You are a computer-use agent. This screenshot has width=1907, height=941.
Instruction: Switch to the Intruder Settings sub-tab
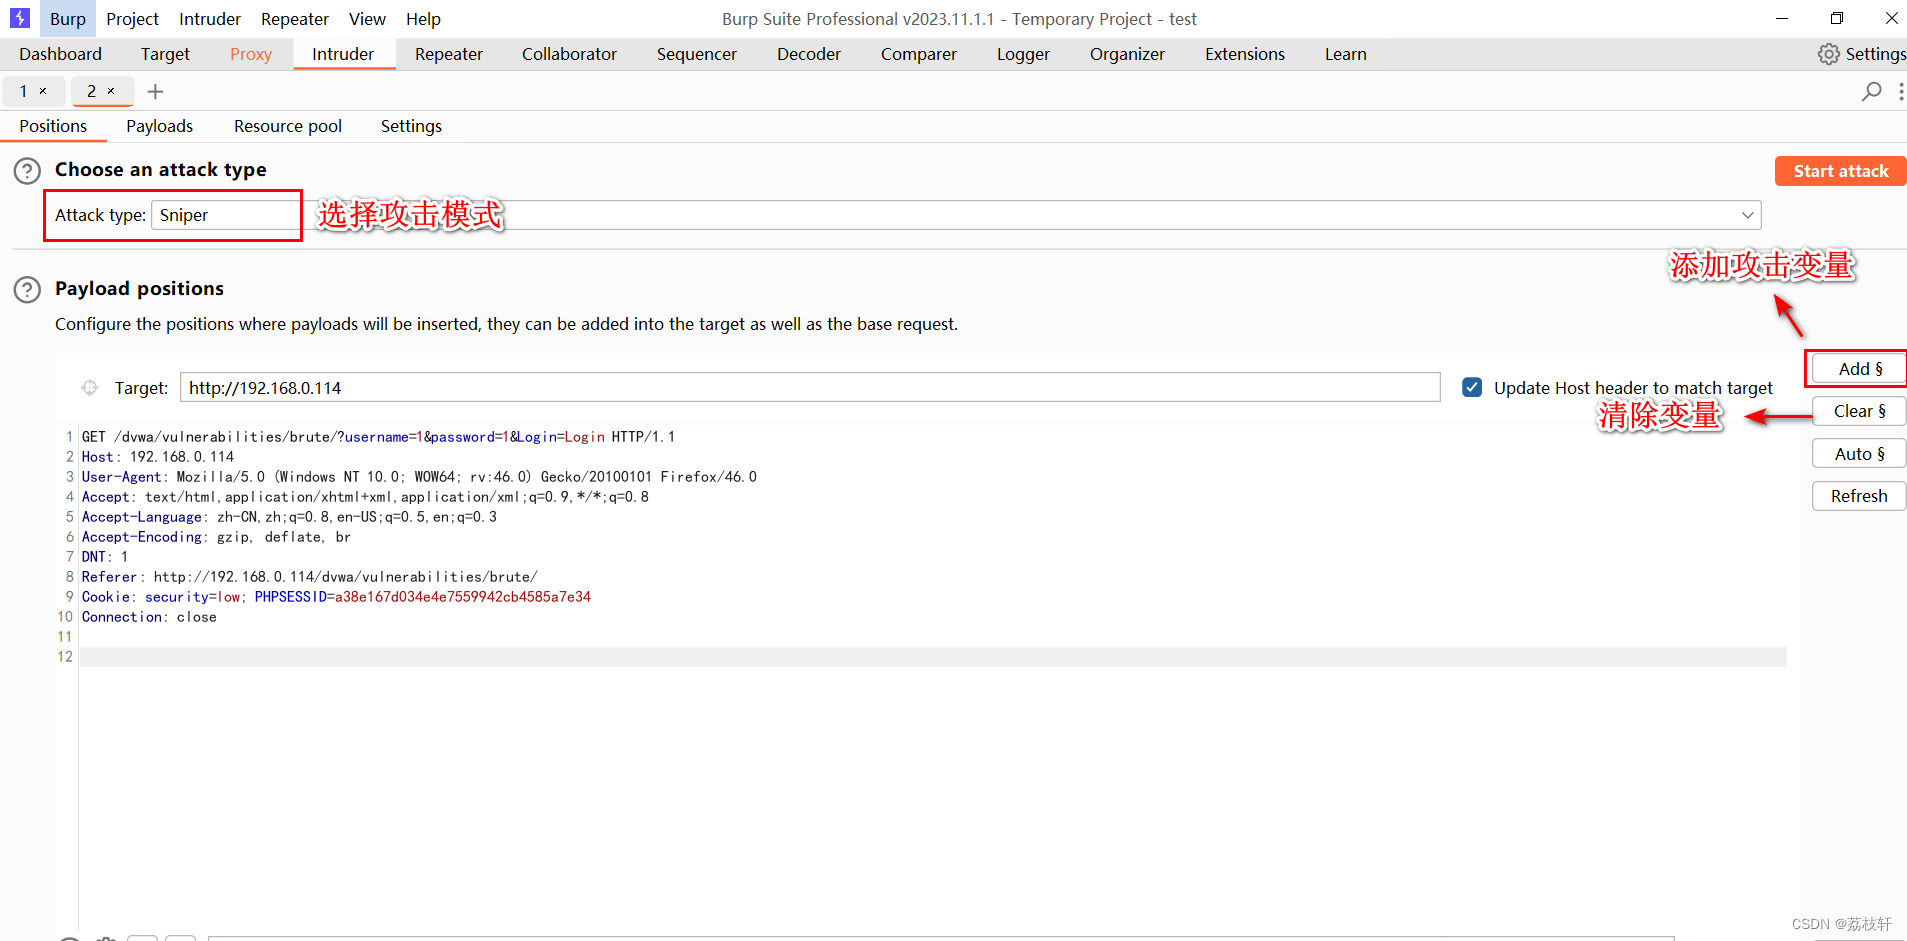pyautogui.click(x=411, y=126)
